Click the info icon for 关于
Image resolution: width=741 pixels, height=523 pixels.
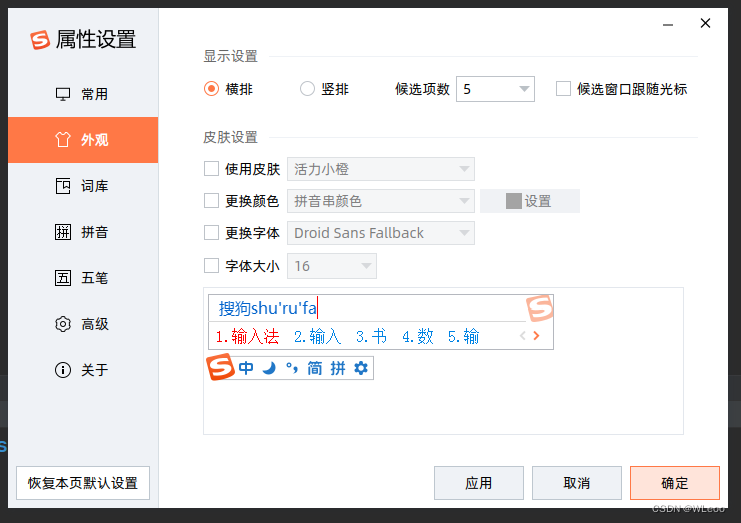(x=63, y=369)
